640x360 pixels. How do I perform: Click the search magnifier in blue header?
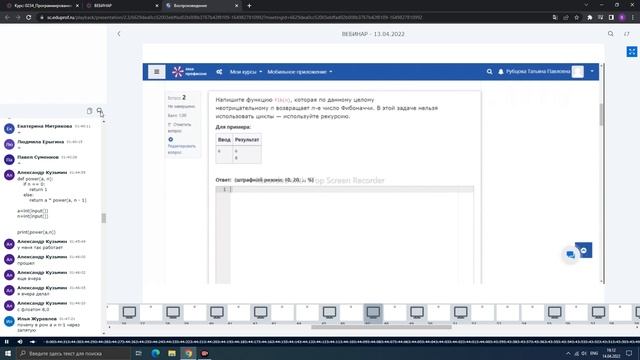point(489,72)
